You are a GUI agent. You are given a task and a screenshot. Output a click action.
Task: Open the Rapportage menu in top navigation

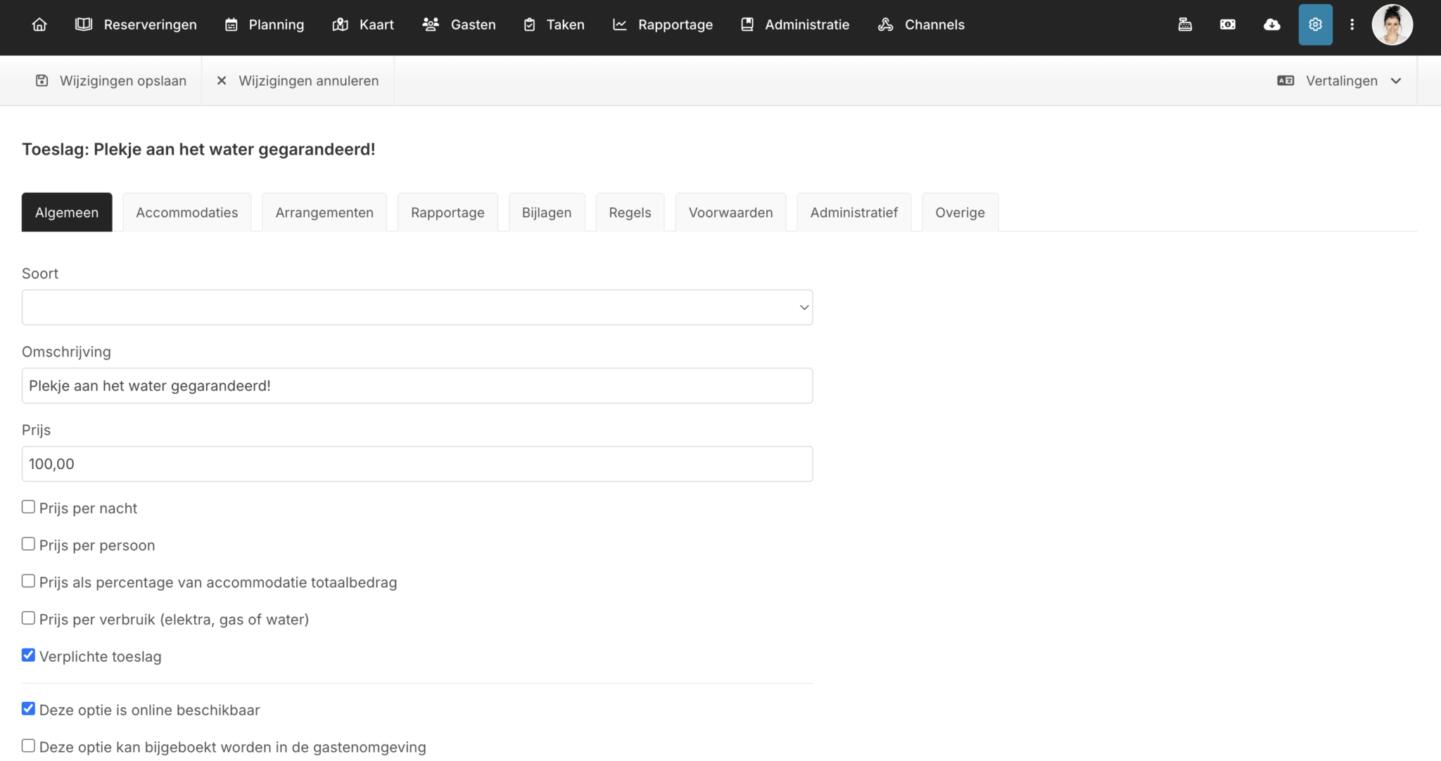[663, 25]
